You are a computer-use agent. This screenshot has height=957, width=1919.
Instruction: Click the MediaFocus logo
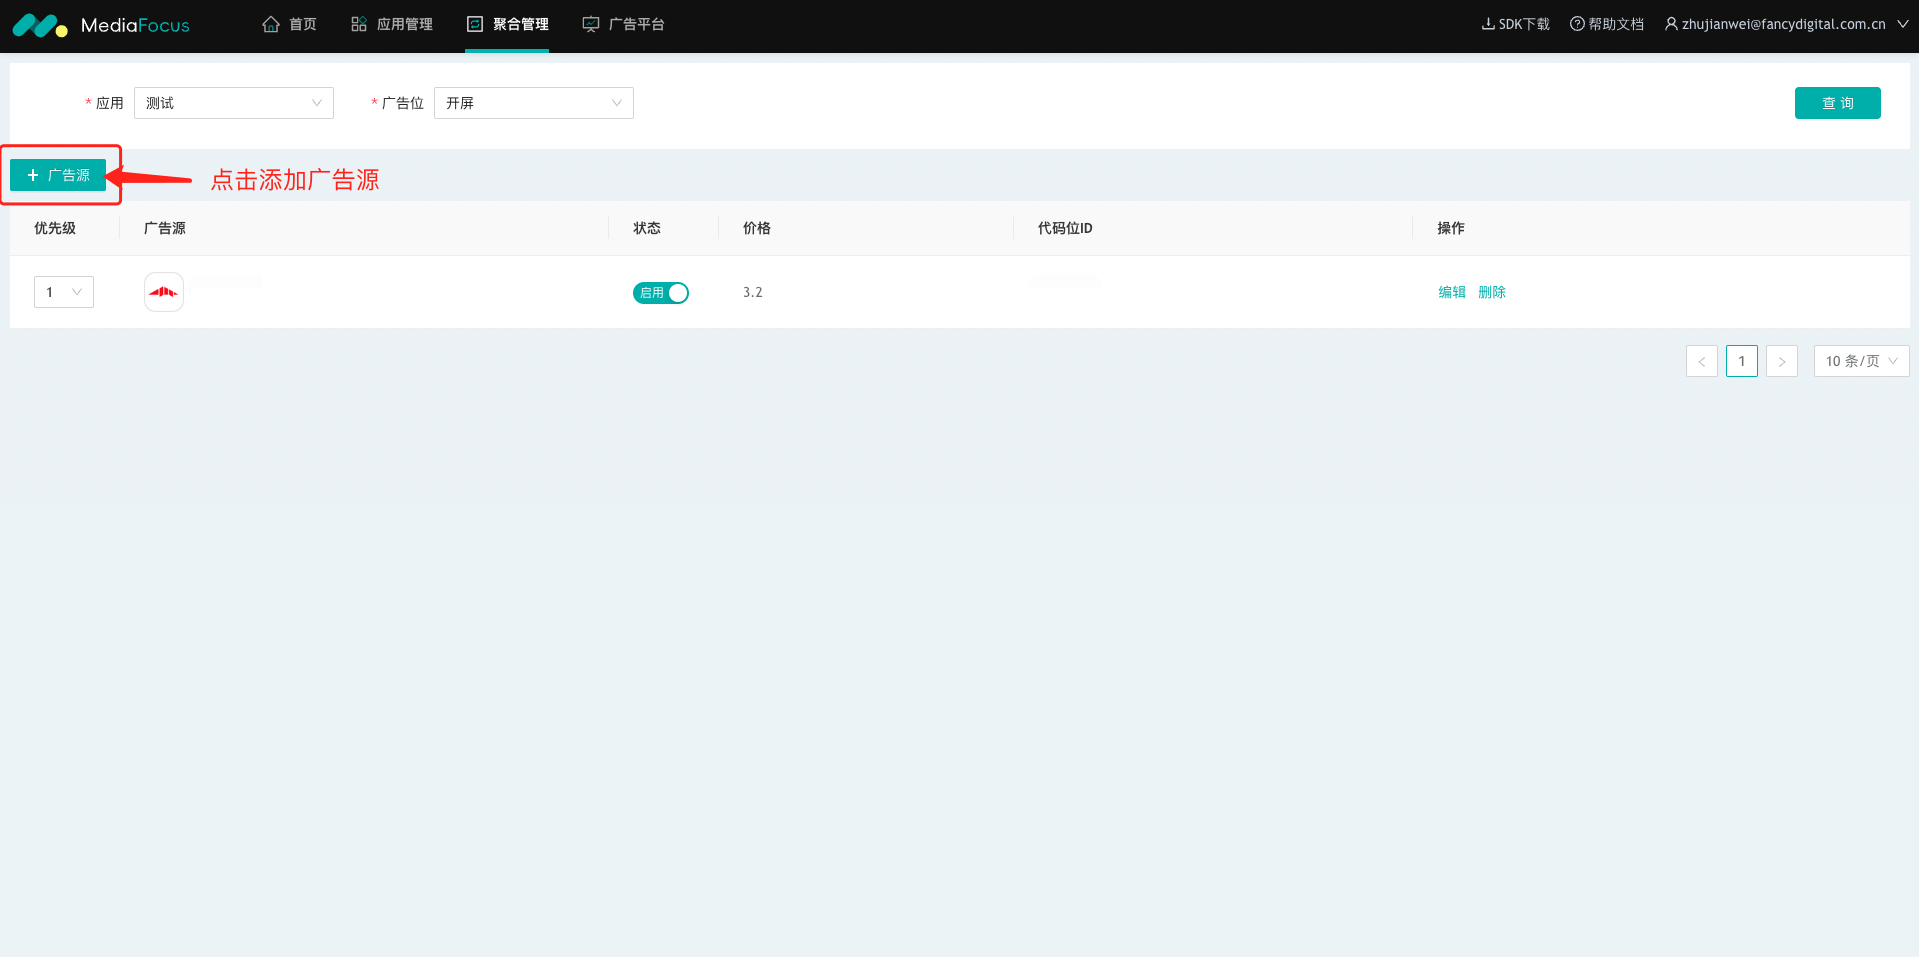coord(101,25)
